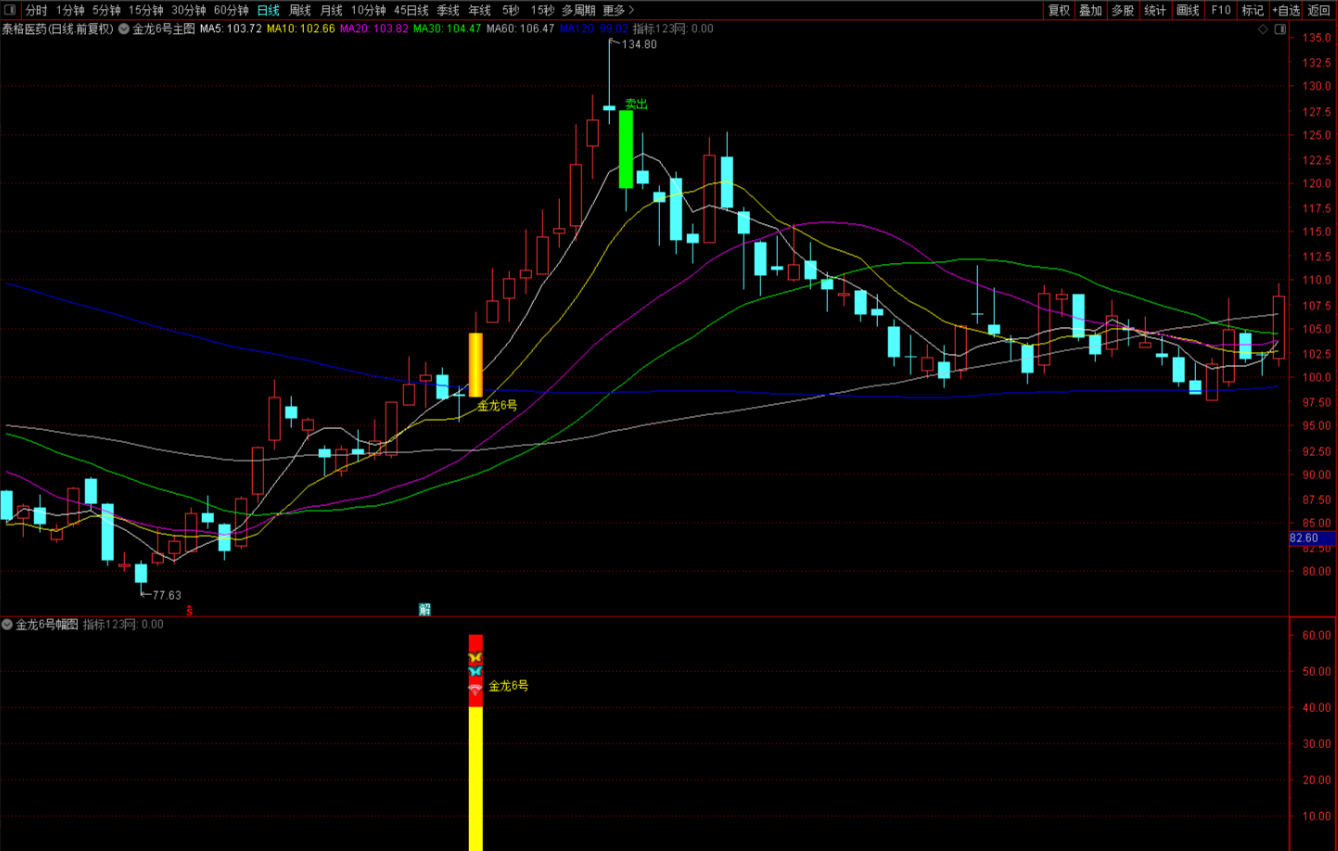This screenshot has height=851, width=1338.
Task: Open the 多周期 multi-period view
Action: [x=578, y=10]
